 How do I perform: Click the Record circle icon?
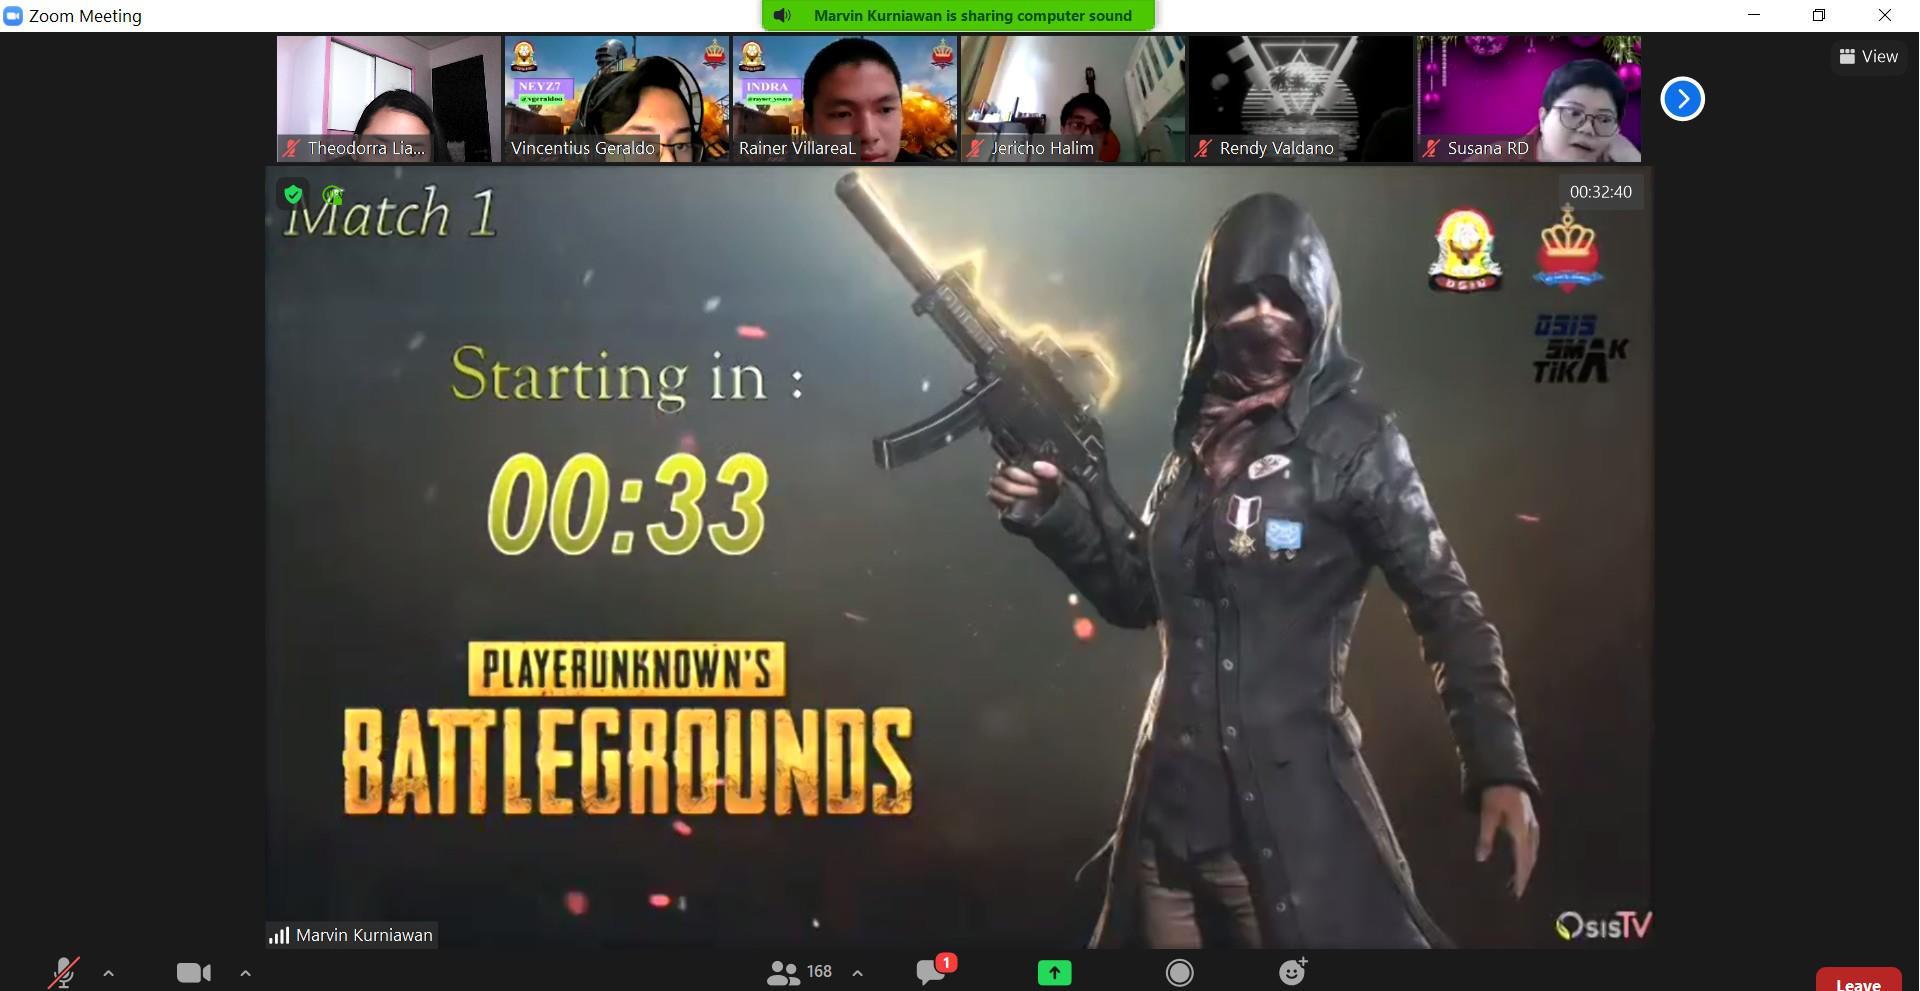[1180, 972]
